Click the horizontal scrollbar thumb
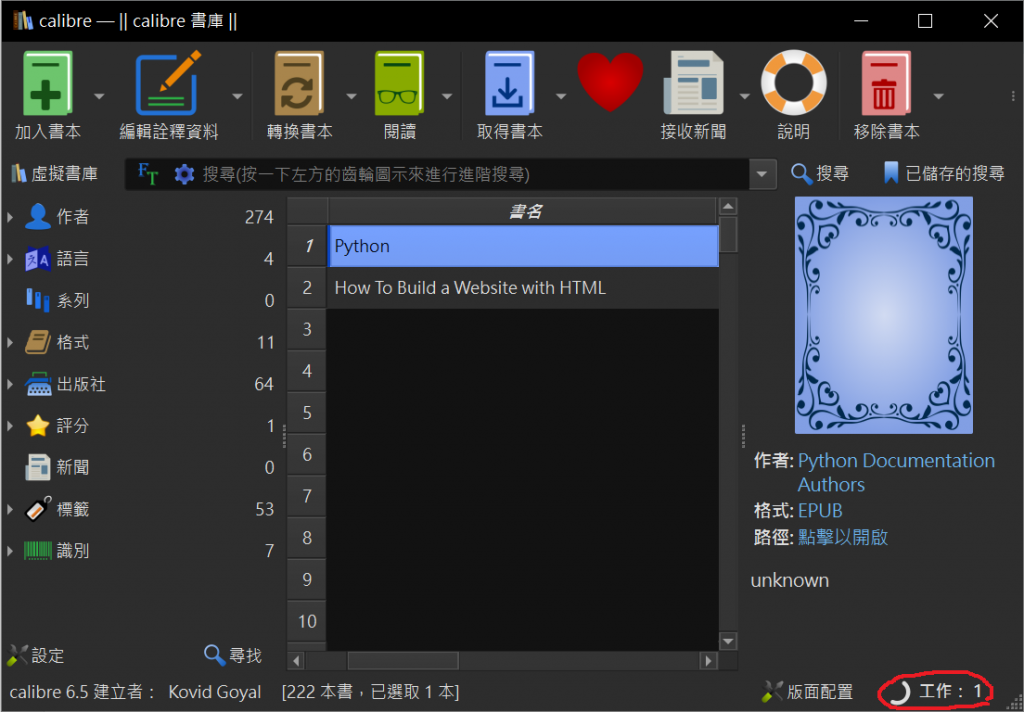This screenshot has height=712, width=1024. [403, 661]
